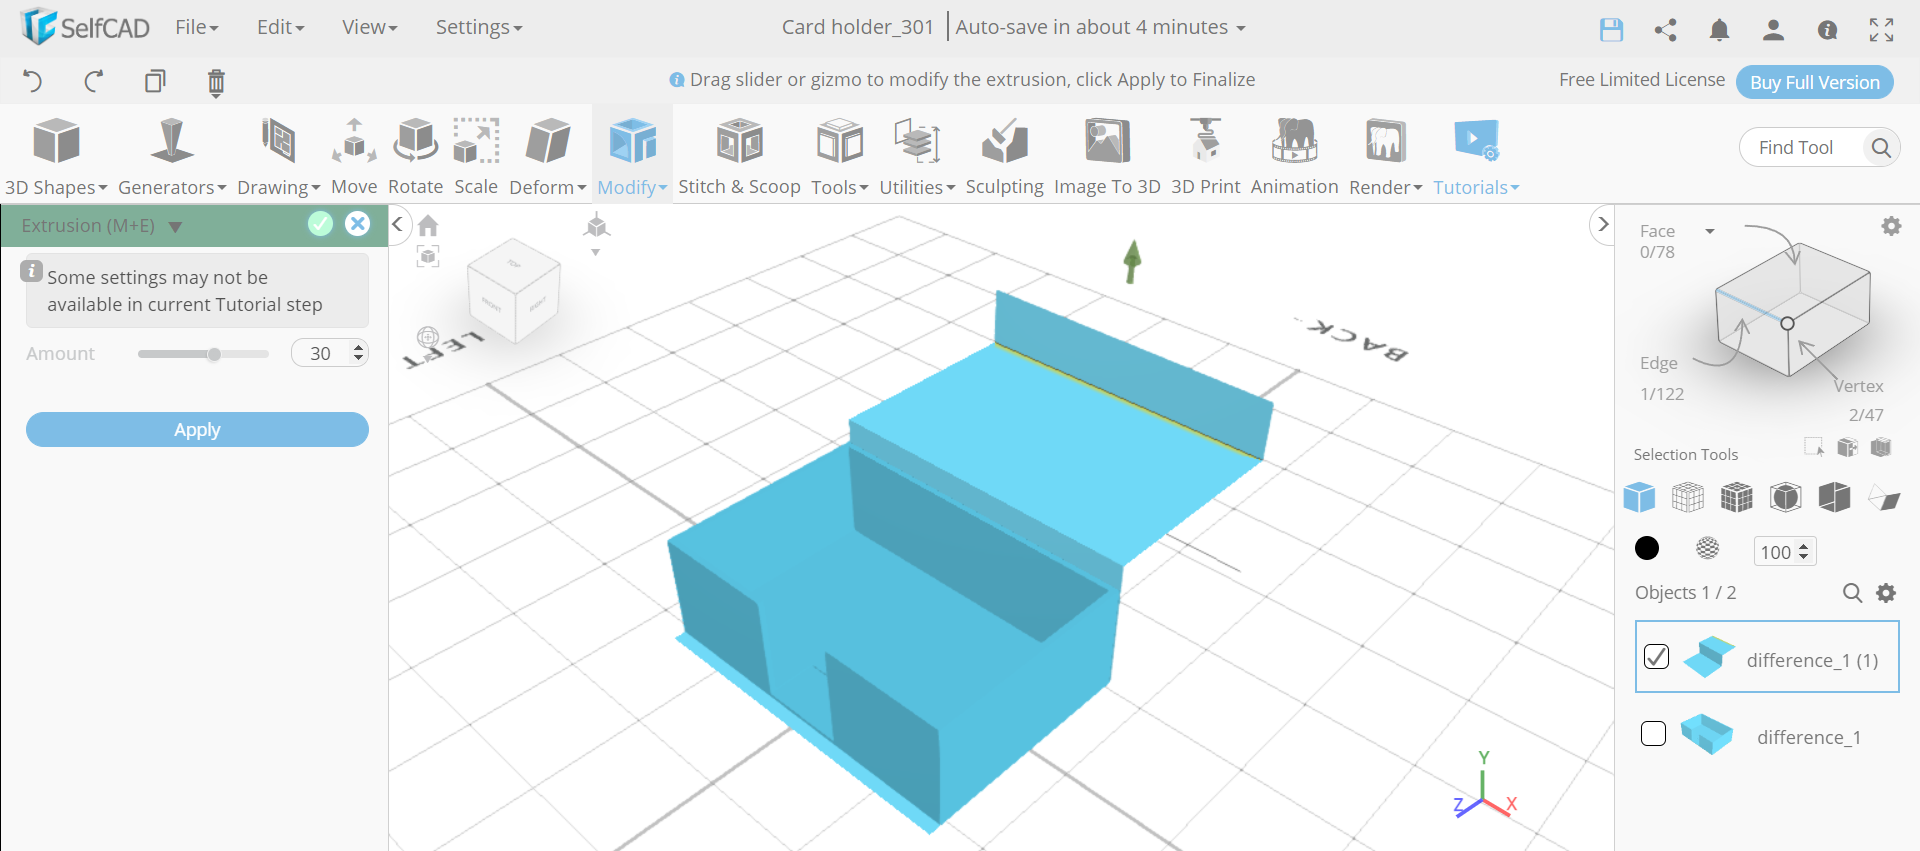This screenshot has width=1920, height=851.
Task: Open the Modify dropdown
Action: point(632,157)
